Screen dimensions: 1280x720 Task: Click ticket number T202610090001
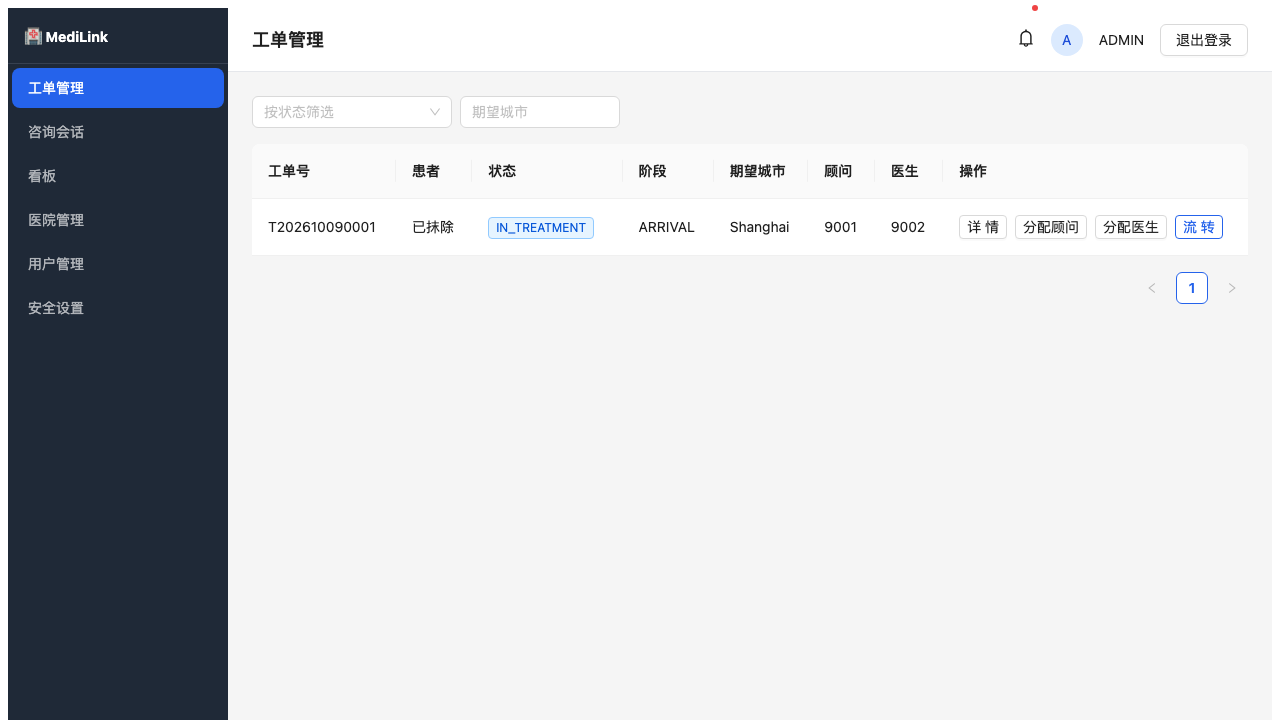click(x=322, y=227)
